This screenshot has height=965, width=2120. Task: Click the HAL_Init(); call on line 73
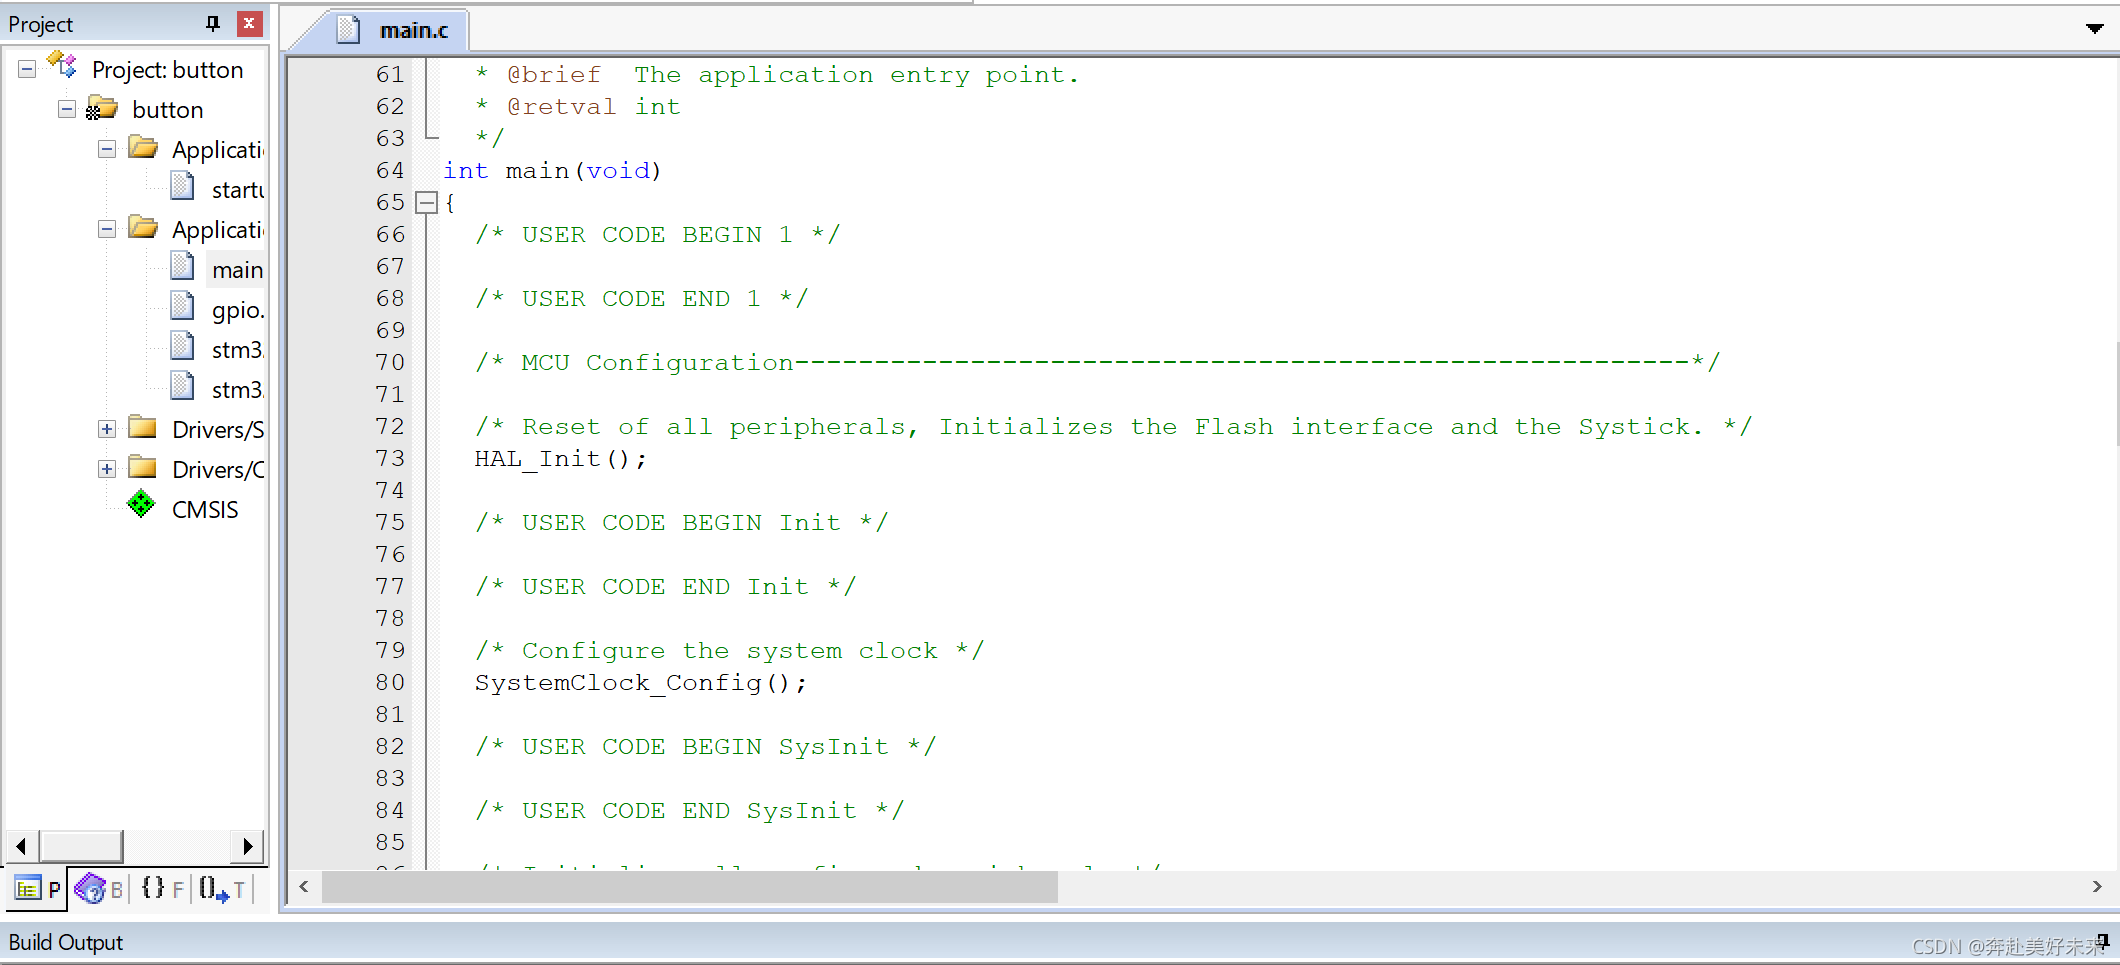(x=560, y=459)
